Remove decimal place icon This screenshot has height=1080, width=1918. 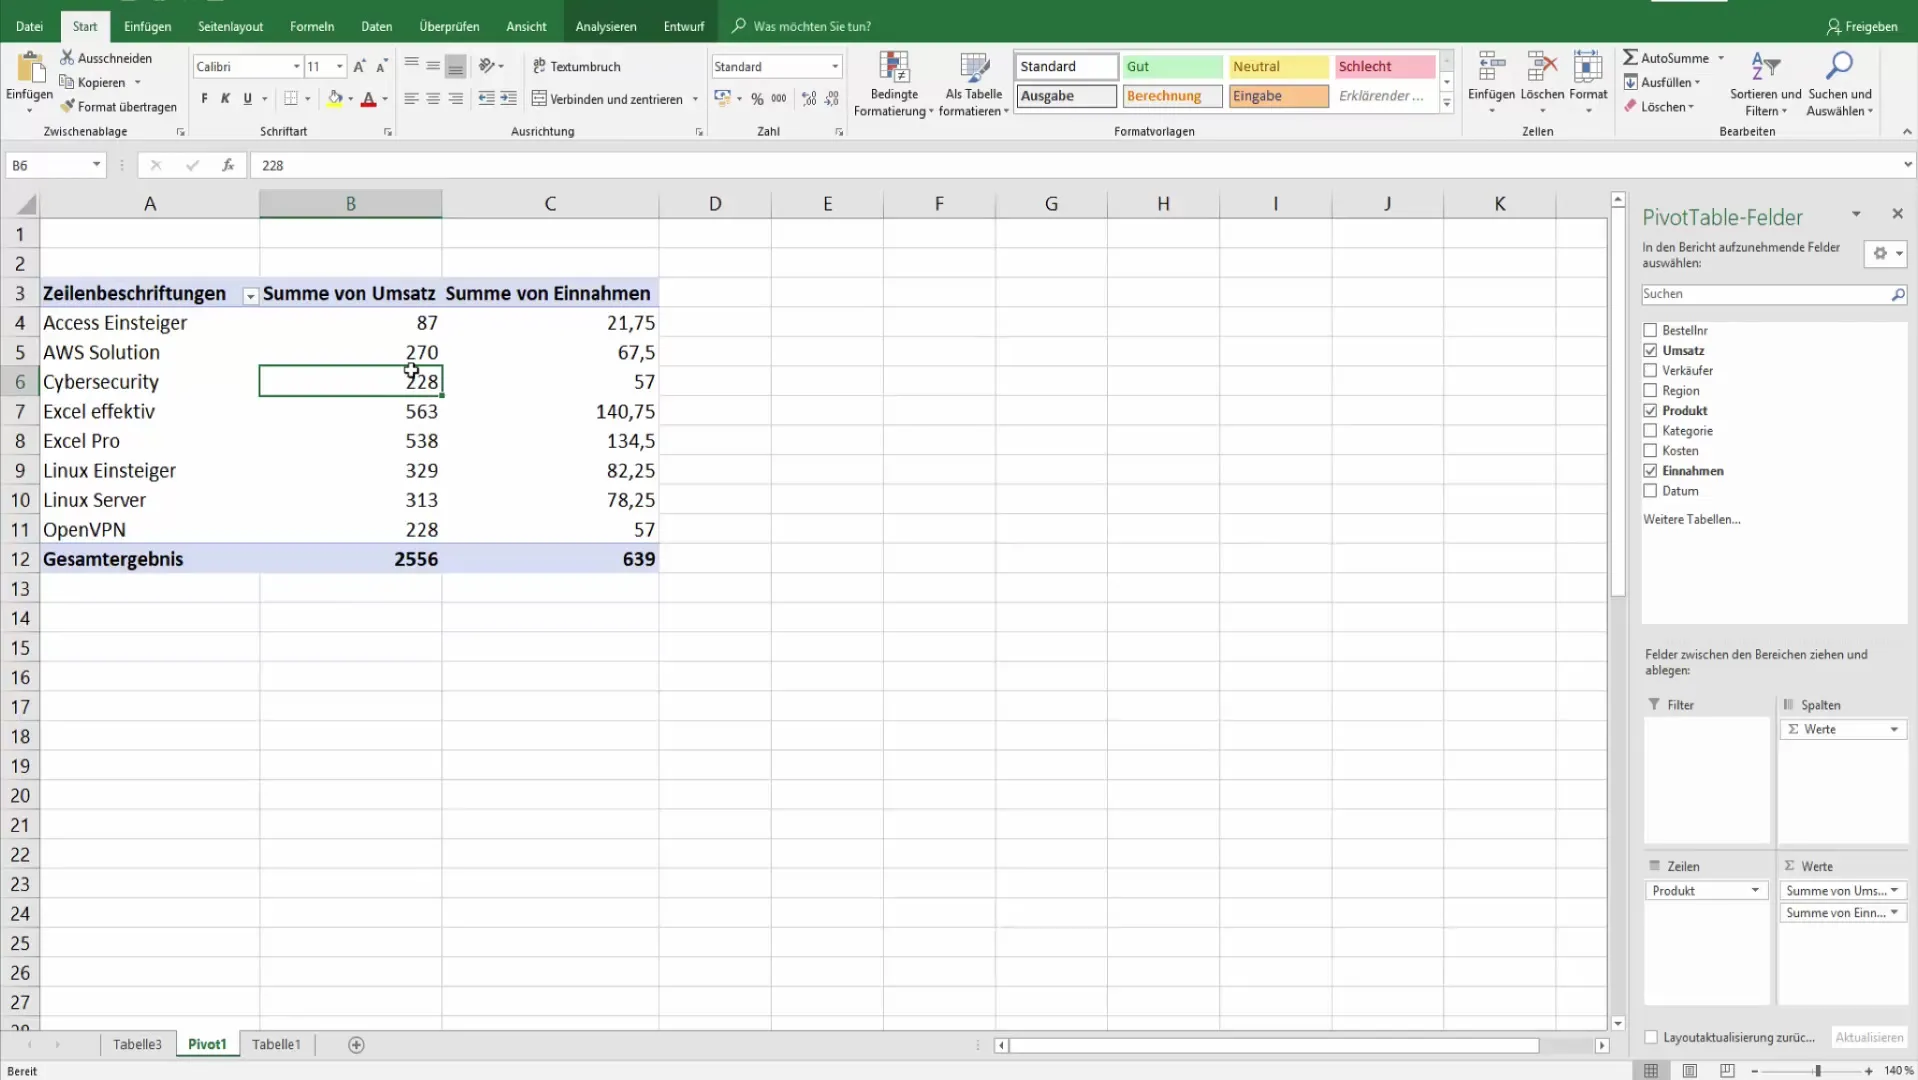tap(832, 99)
